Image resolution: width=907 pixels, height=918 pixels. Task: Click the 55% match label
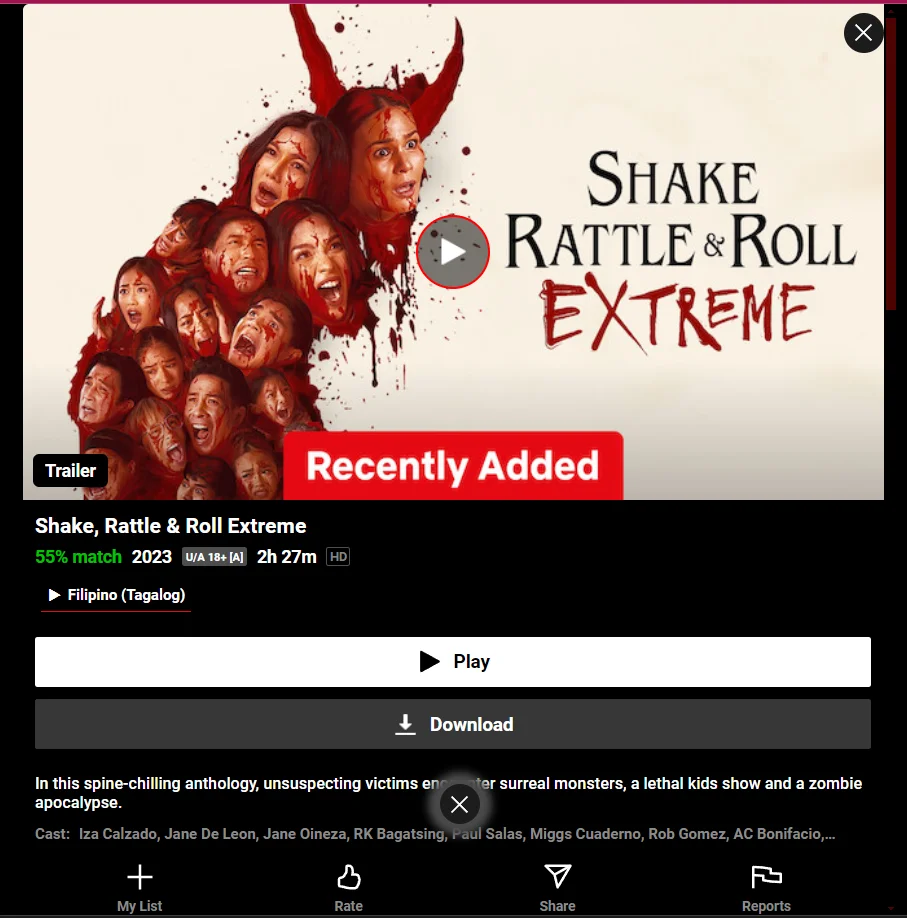pos(78,557)
